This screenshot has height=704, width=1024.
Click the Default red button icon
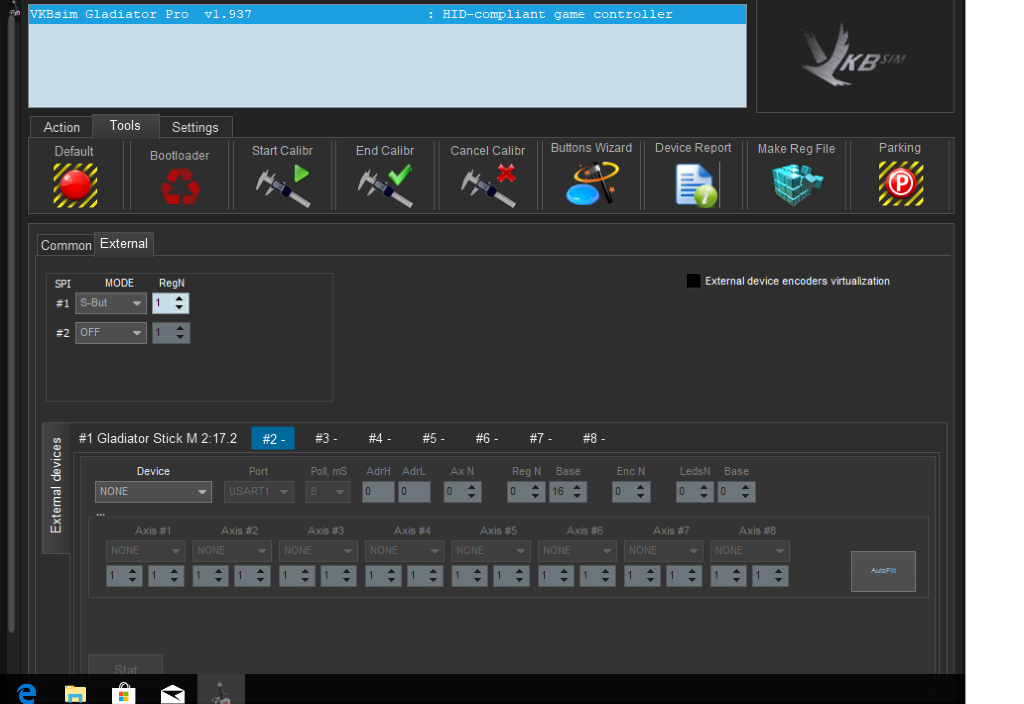(x=75, y=185)
